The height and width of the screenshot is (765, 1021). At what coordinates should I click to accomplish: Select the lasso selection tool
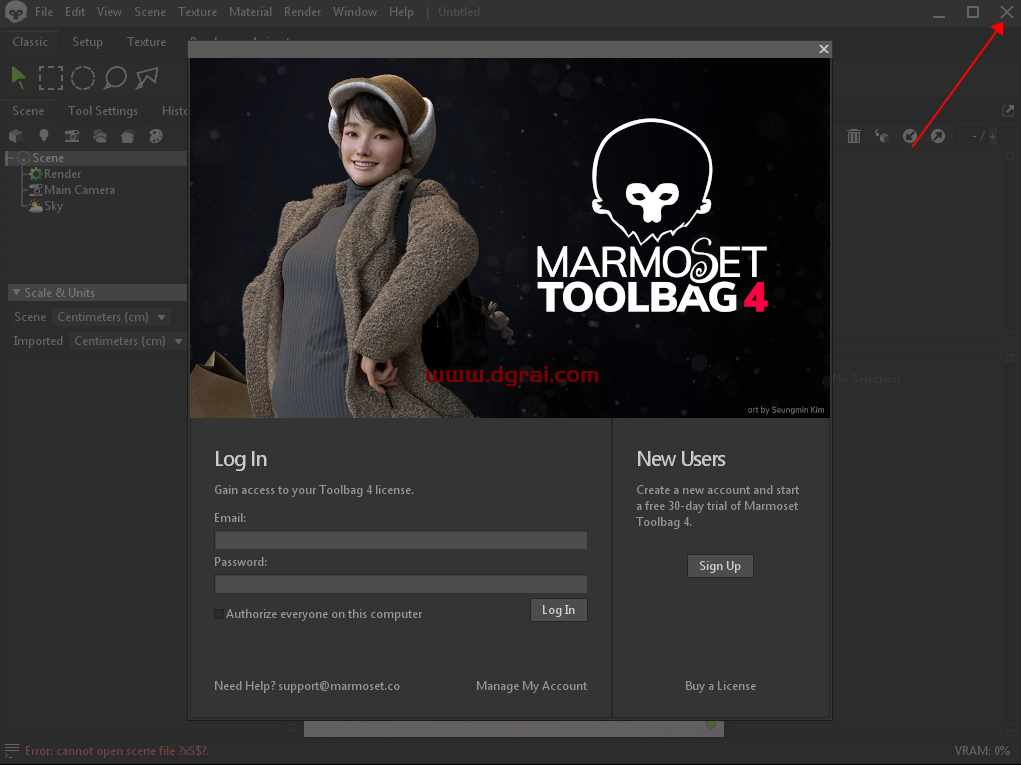point(115,77)
